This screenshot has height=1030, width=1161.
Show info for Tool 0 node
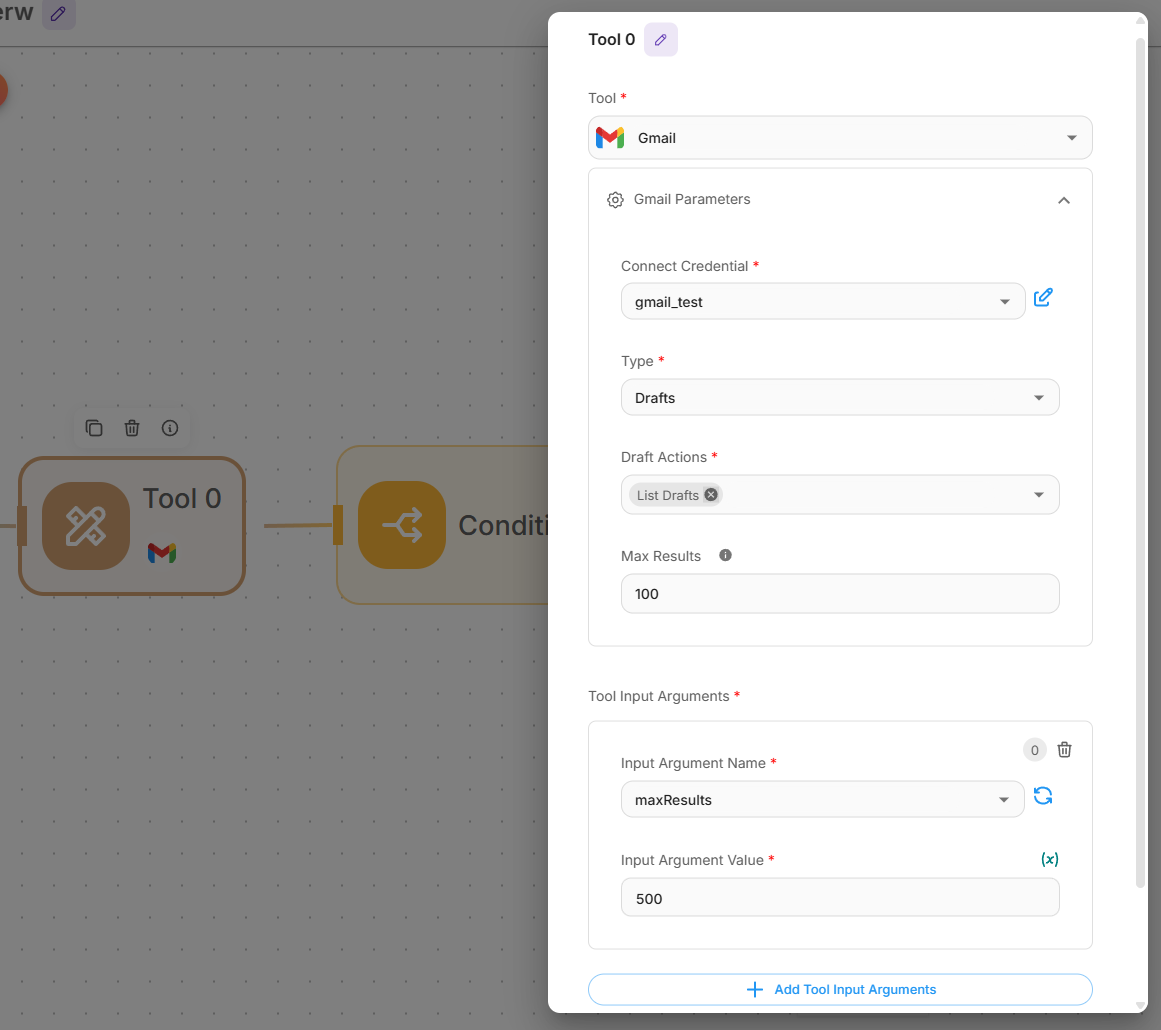(x=170, y=428)
